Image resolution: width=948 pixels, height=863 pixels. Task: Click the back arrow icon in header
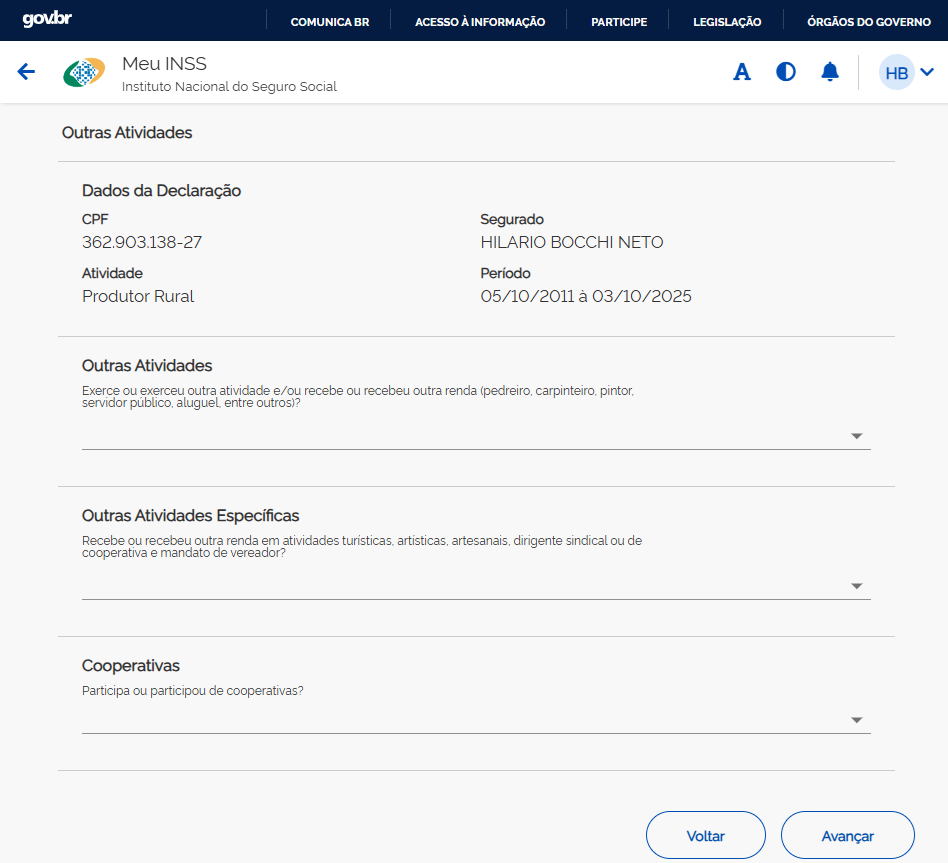27,72
